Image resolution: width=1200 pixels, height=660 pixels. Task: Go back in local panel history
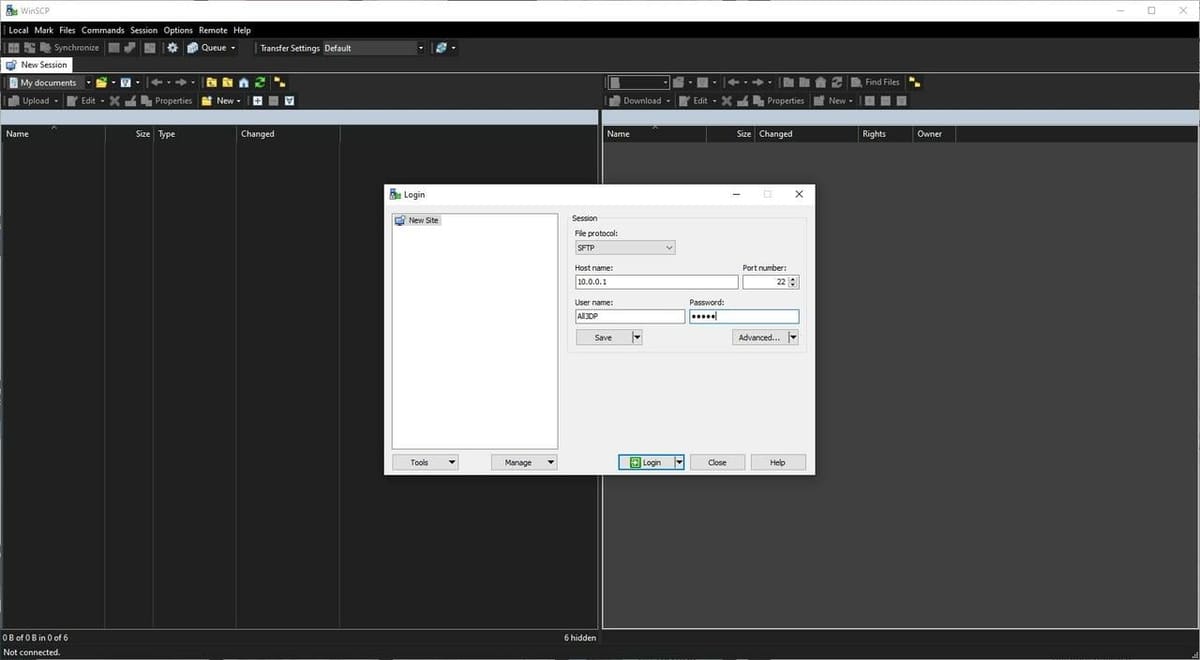[x=156, y=82]
